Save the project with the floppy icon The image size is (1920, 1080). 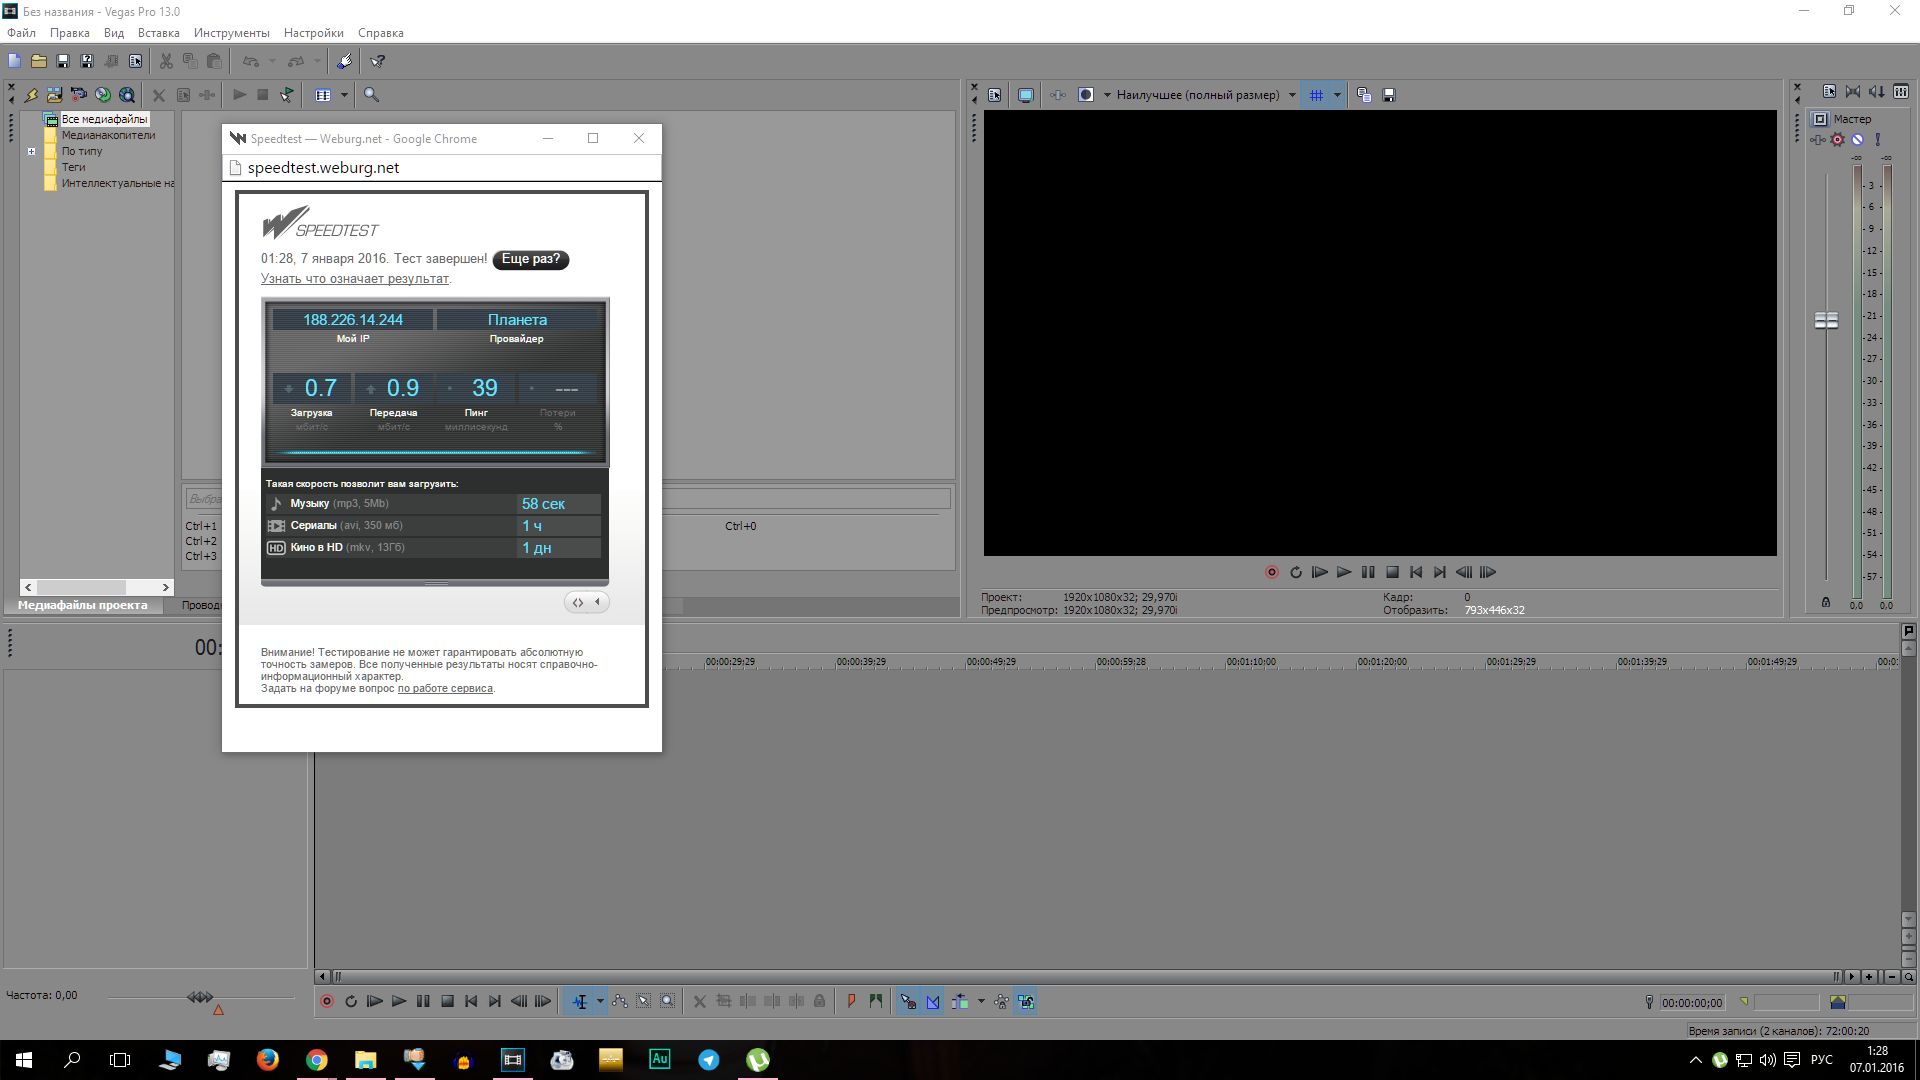click(63, 61)
